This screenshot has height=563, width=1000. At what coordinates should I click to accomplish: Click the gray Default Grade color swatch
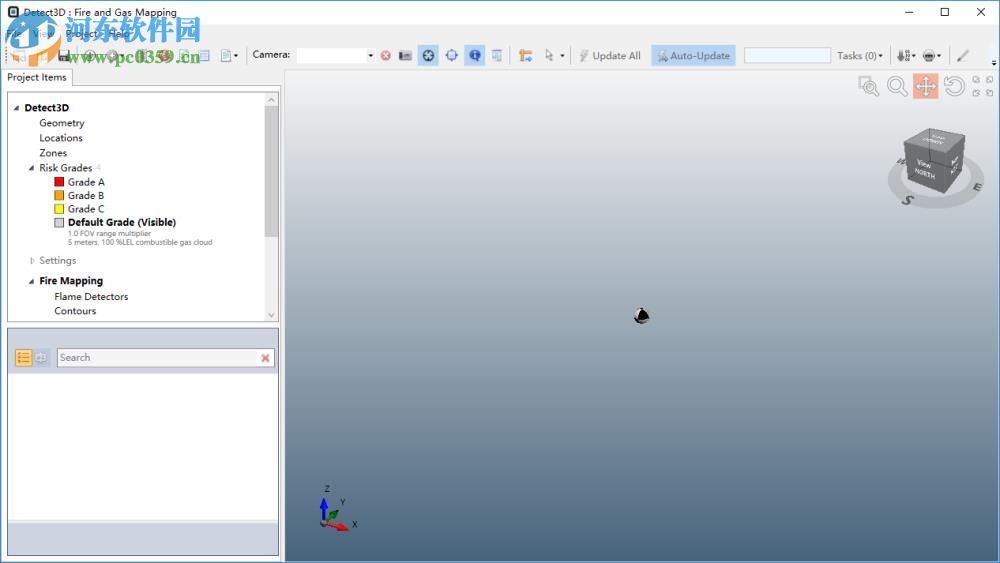click(59, 223)
